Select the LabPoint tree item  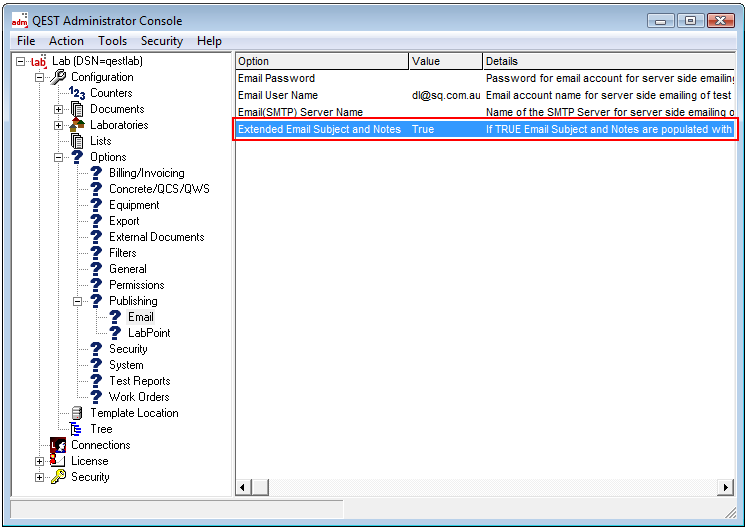click(149, 333)
